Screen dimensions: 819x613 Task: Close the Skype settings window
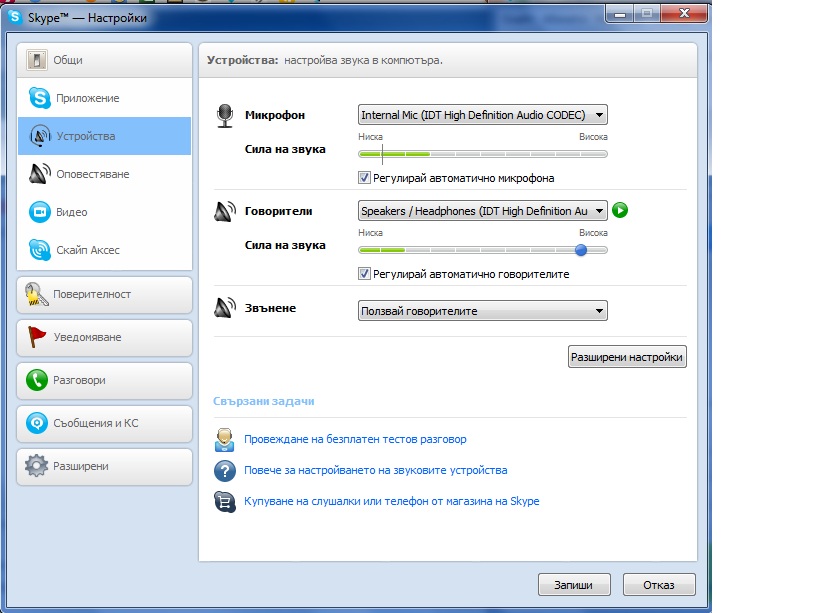(x=684, y=14)
